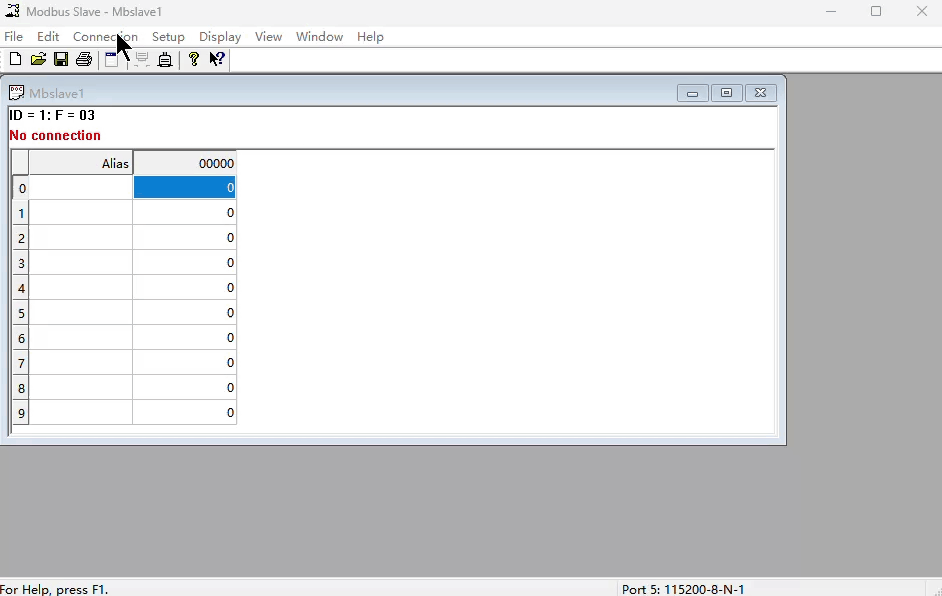This screenshot has height=596, width=942.
Task: Click the Print toolbar icon
Action: (x=84, y=60)
